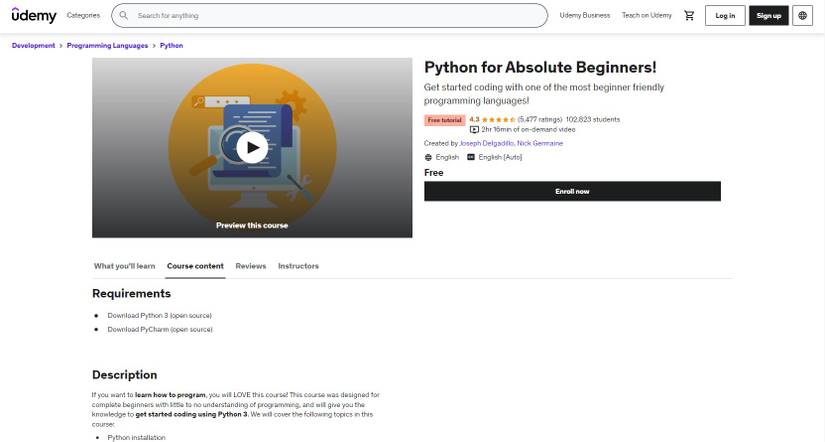The height and width of the screenshot is (442, 825).
Task: Open the language selector globe button
Action: pos(802,15)
